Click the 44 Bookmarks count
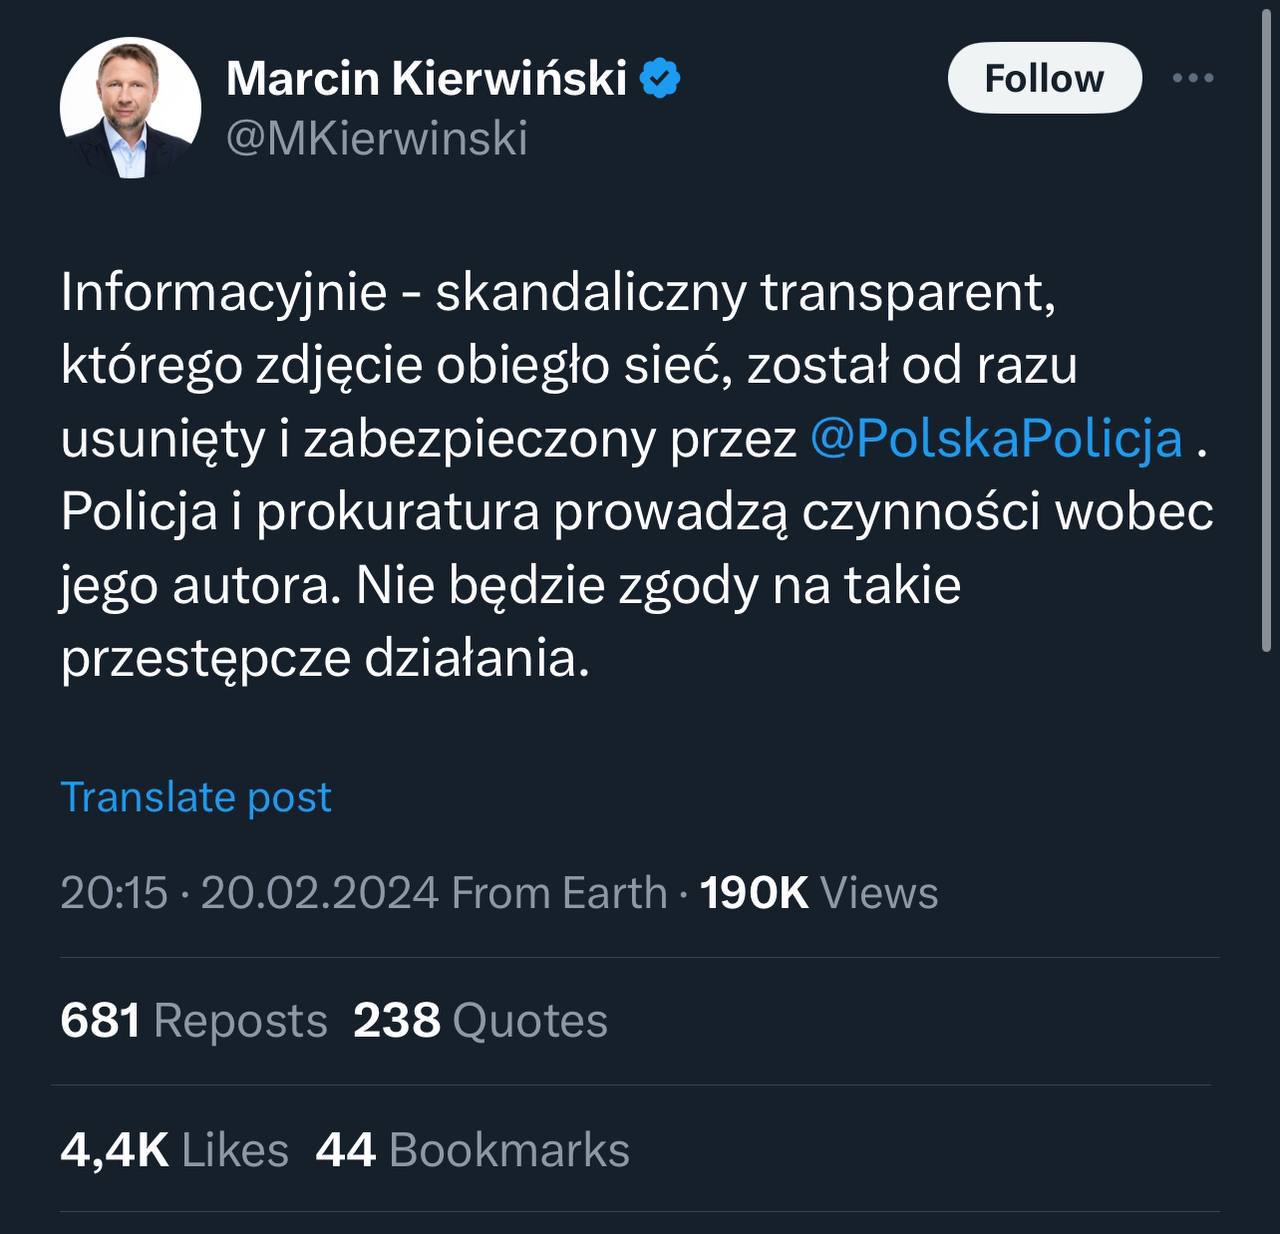1280x1234 pixels. point(472,1150)
